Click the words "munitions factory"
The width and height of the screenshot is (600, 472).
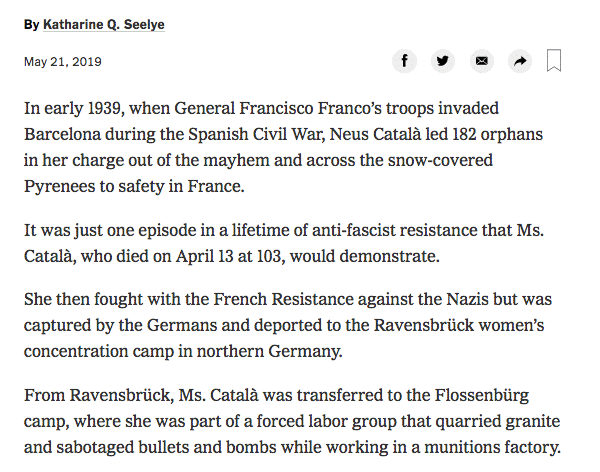pyautogui.click(x=492, y=448)
